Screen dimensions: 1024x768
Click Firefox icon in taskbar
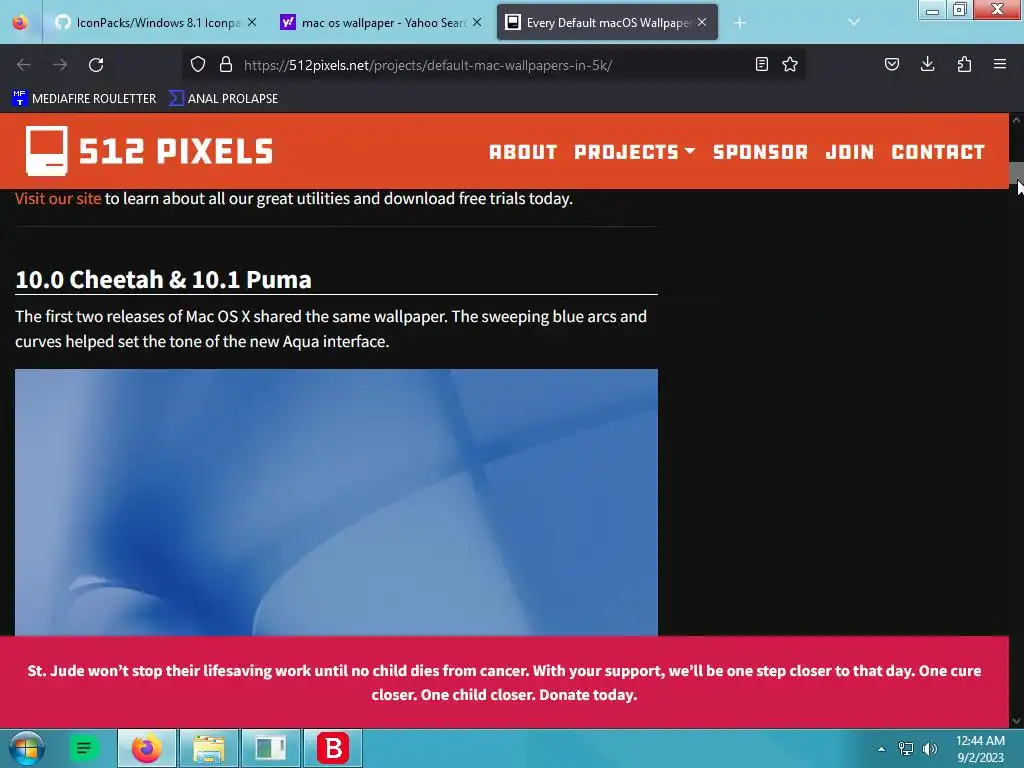[x=147, y=748]
